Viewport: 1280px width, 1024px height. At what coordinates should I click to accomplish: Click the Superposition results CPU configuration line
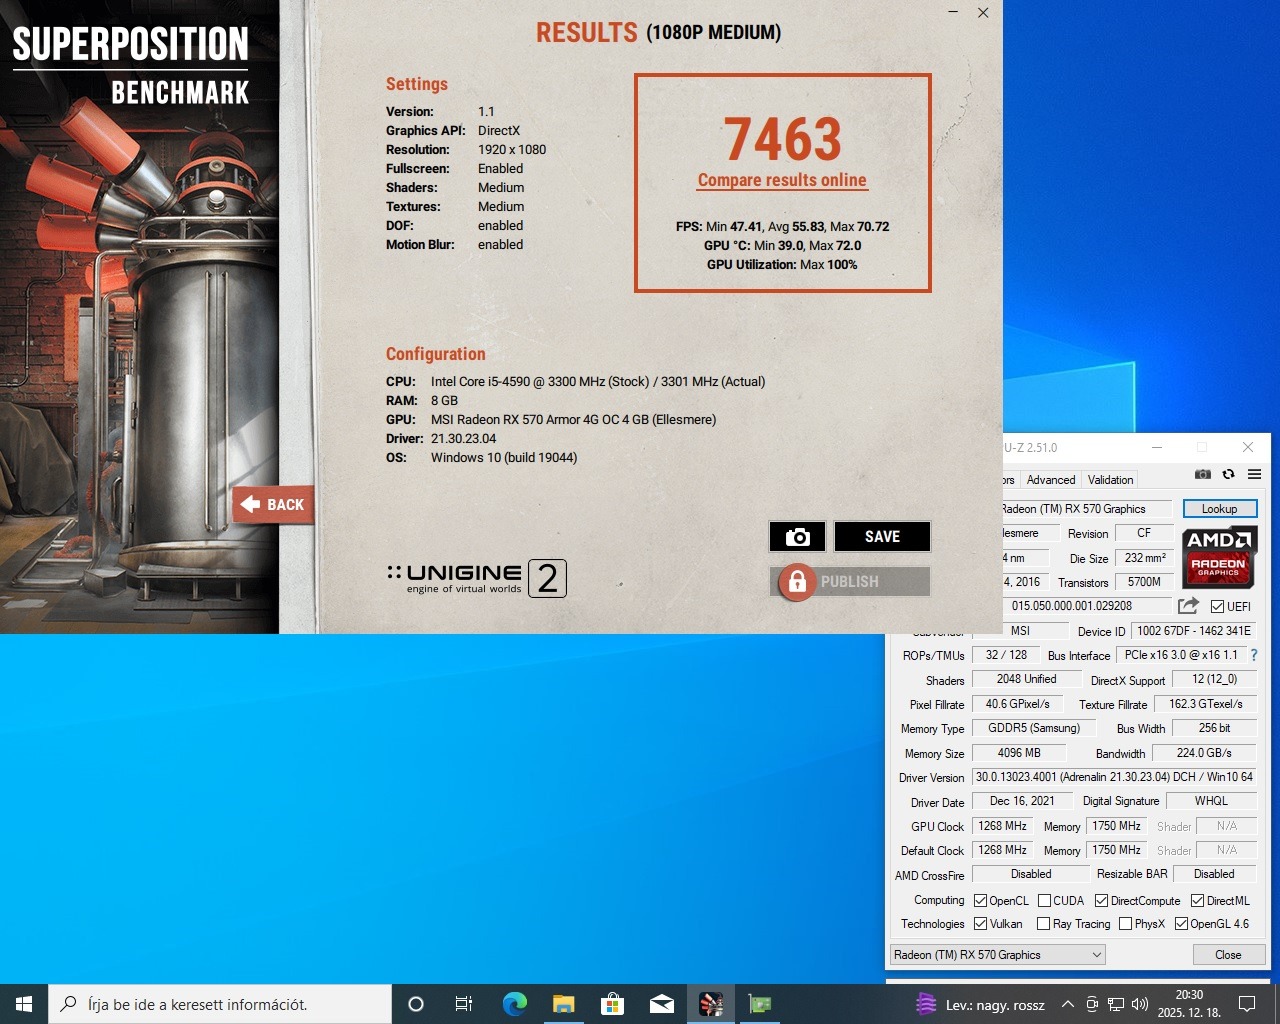click(x=575, y=382)
